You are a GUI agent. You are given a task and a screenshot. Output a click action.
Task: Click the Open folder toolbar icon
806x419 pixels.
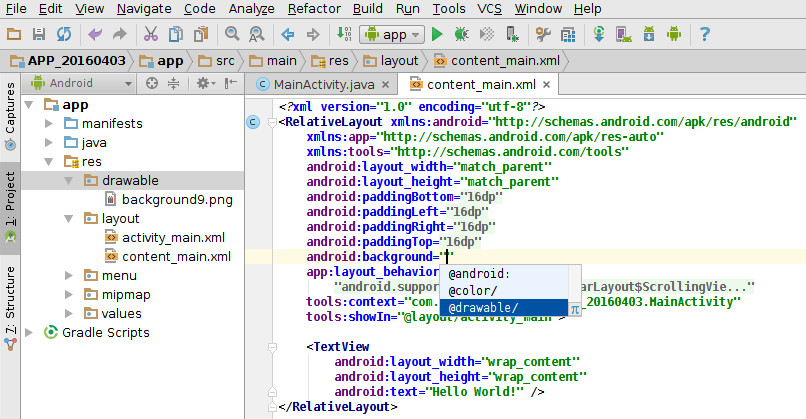coord(14,34)
